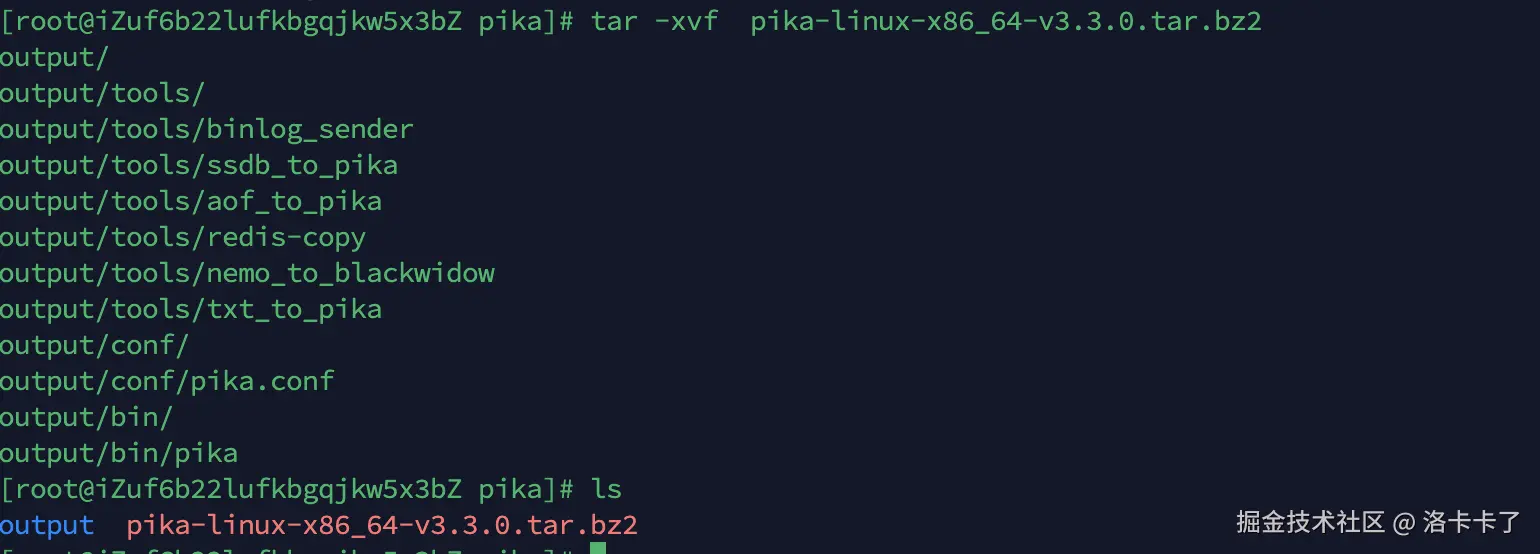Viewport: 1540px width, 554px height.
Task: Click the output/bin/ directory line
Action: click(x=86, y=417)
